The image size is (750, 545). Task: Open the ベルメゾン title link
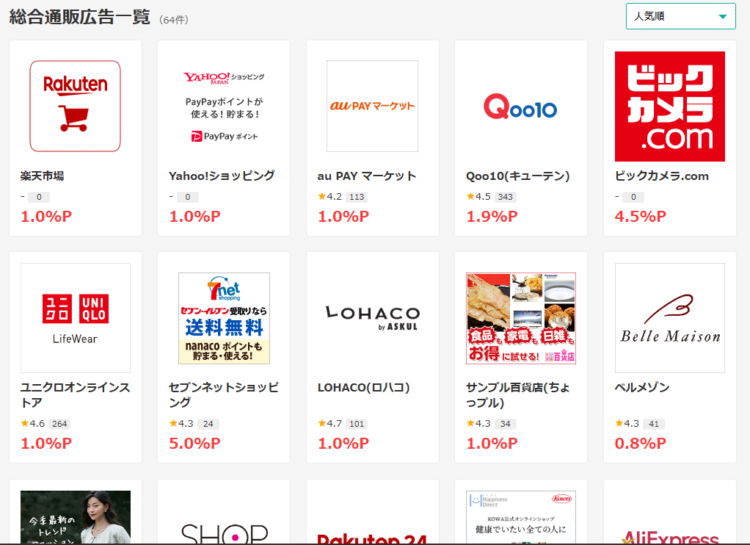642,388
